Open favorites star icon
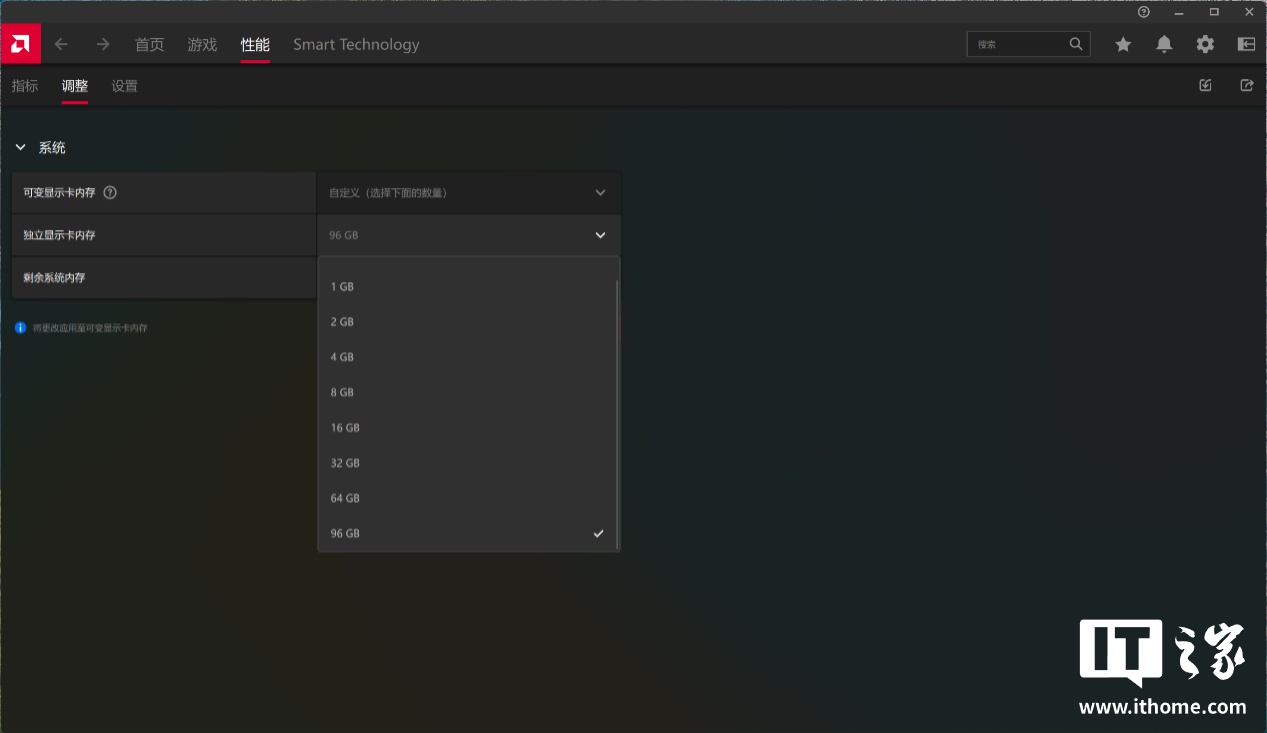The width and height of the screenshot is (1267, 733). [x=1123, y=44]
